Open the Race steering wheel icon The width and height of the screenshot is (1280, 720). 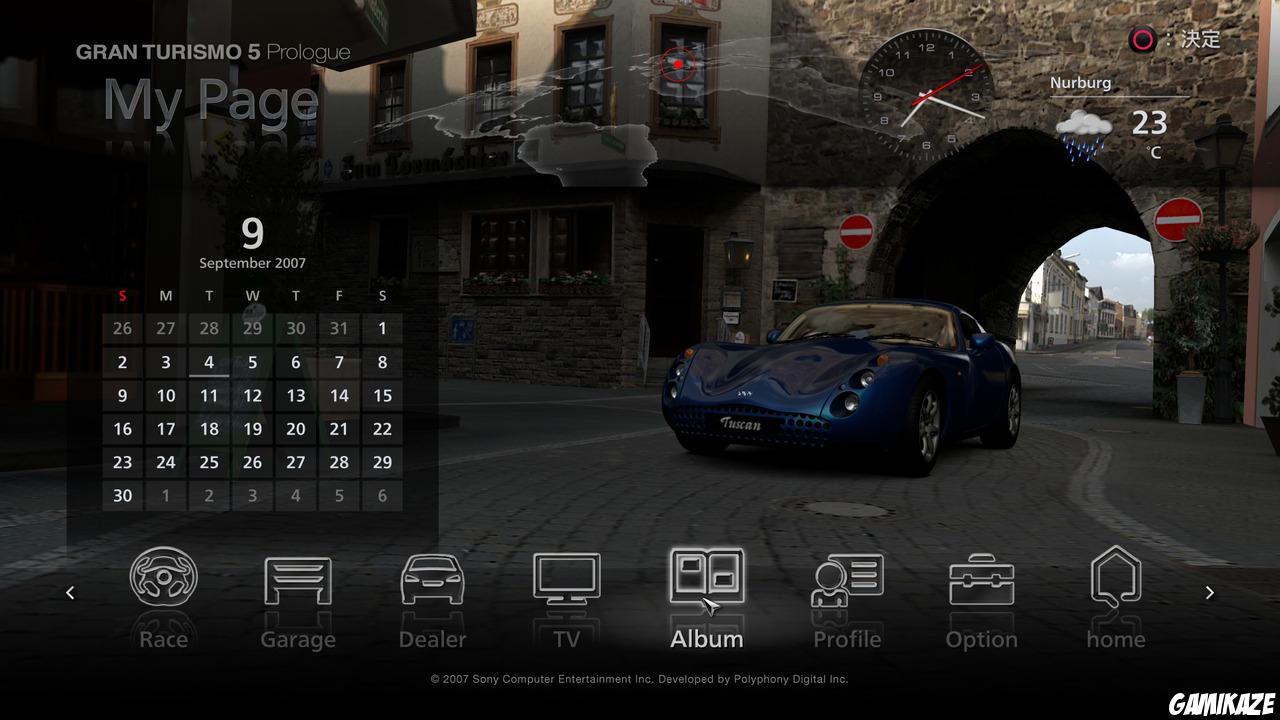pos(164,578)
